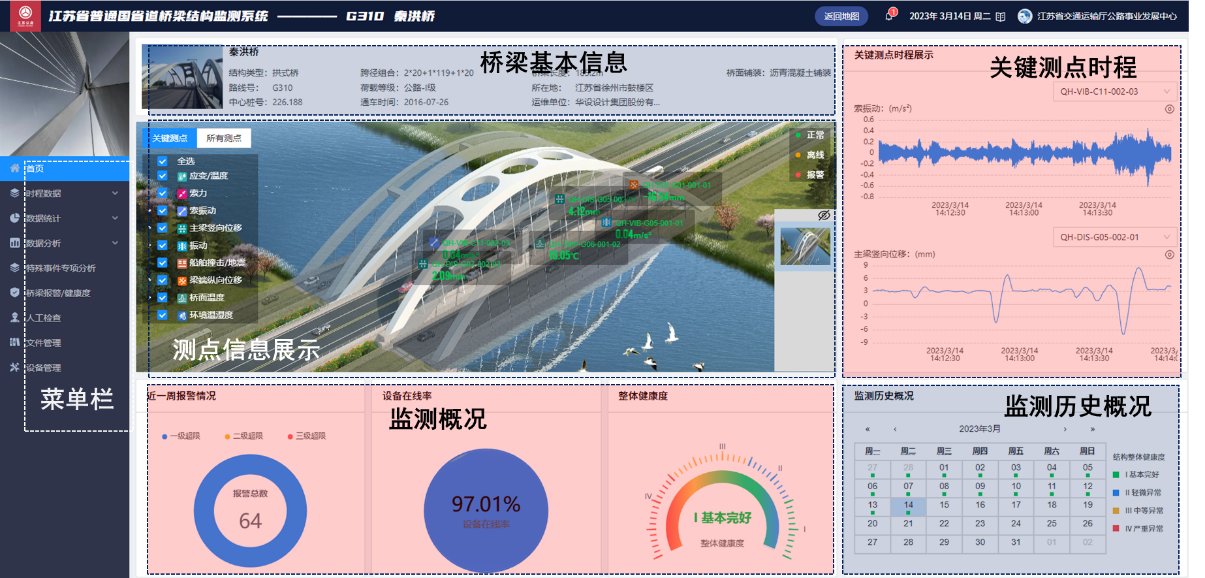Open the 桥梁报警/健康度 menu item
The width and height of the screenshot is (1205, 578).
64,293
